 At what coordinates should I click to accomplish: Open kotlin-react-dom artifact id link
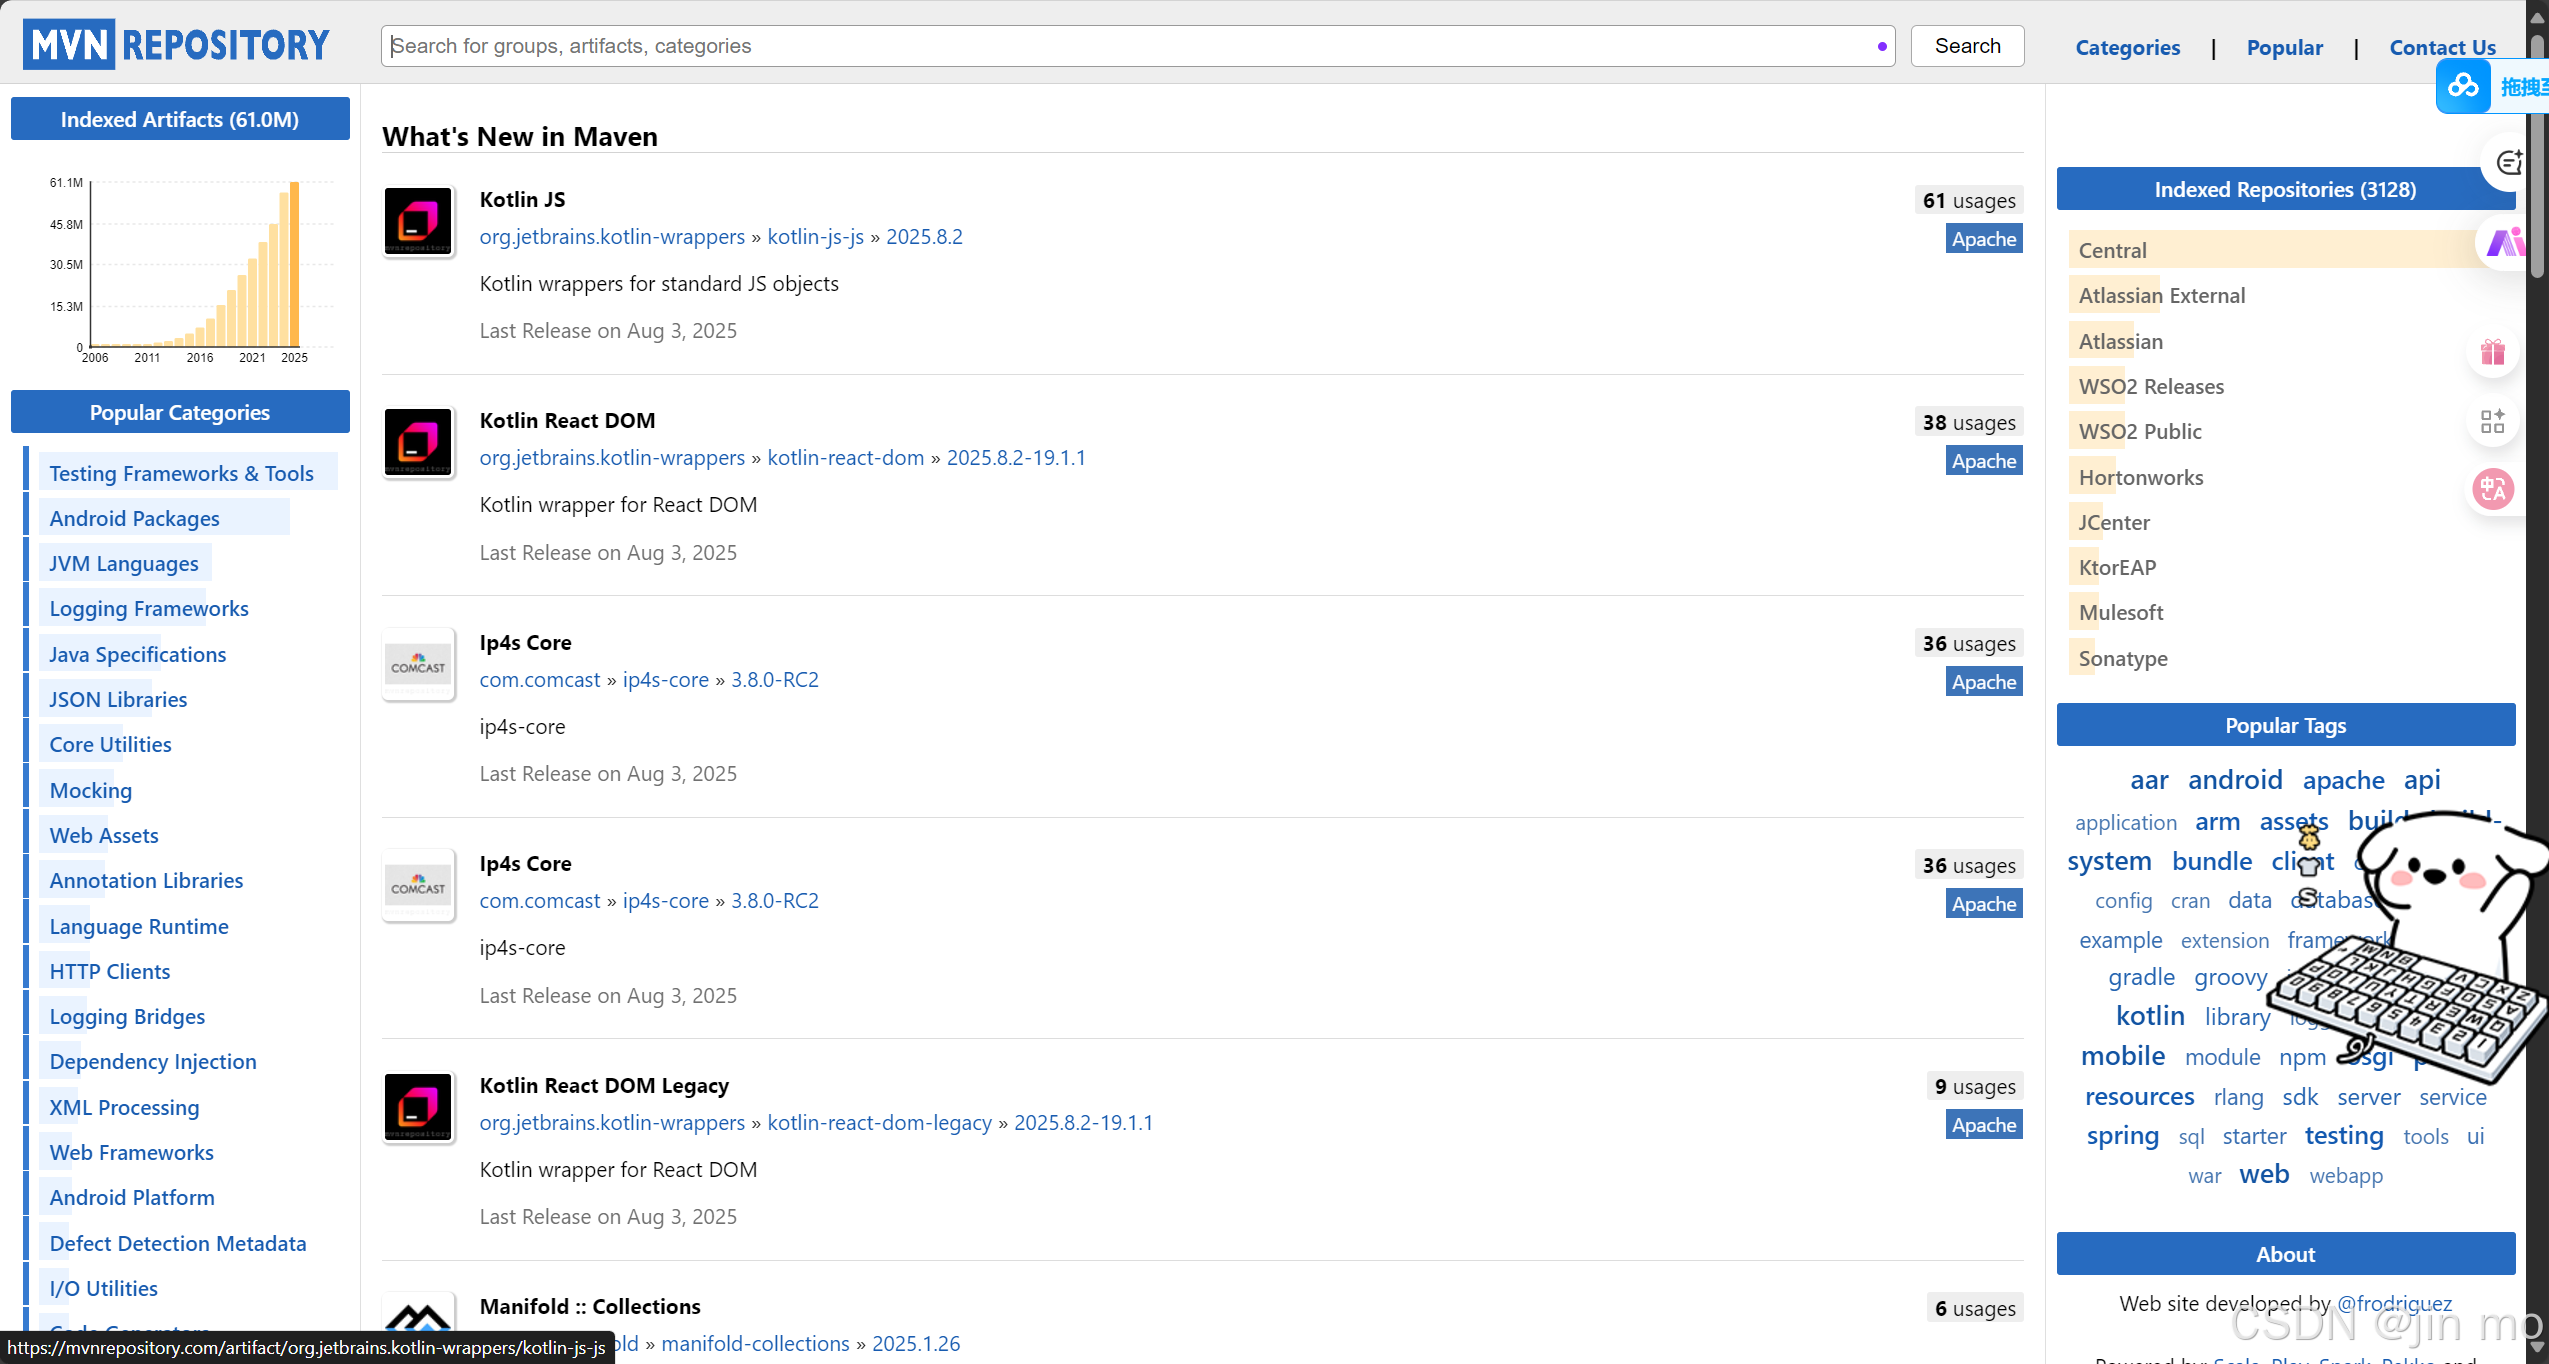pos(845,457)
